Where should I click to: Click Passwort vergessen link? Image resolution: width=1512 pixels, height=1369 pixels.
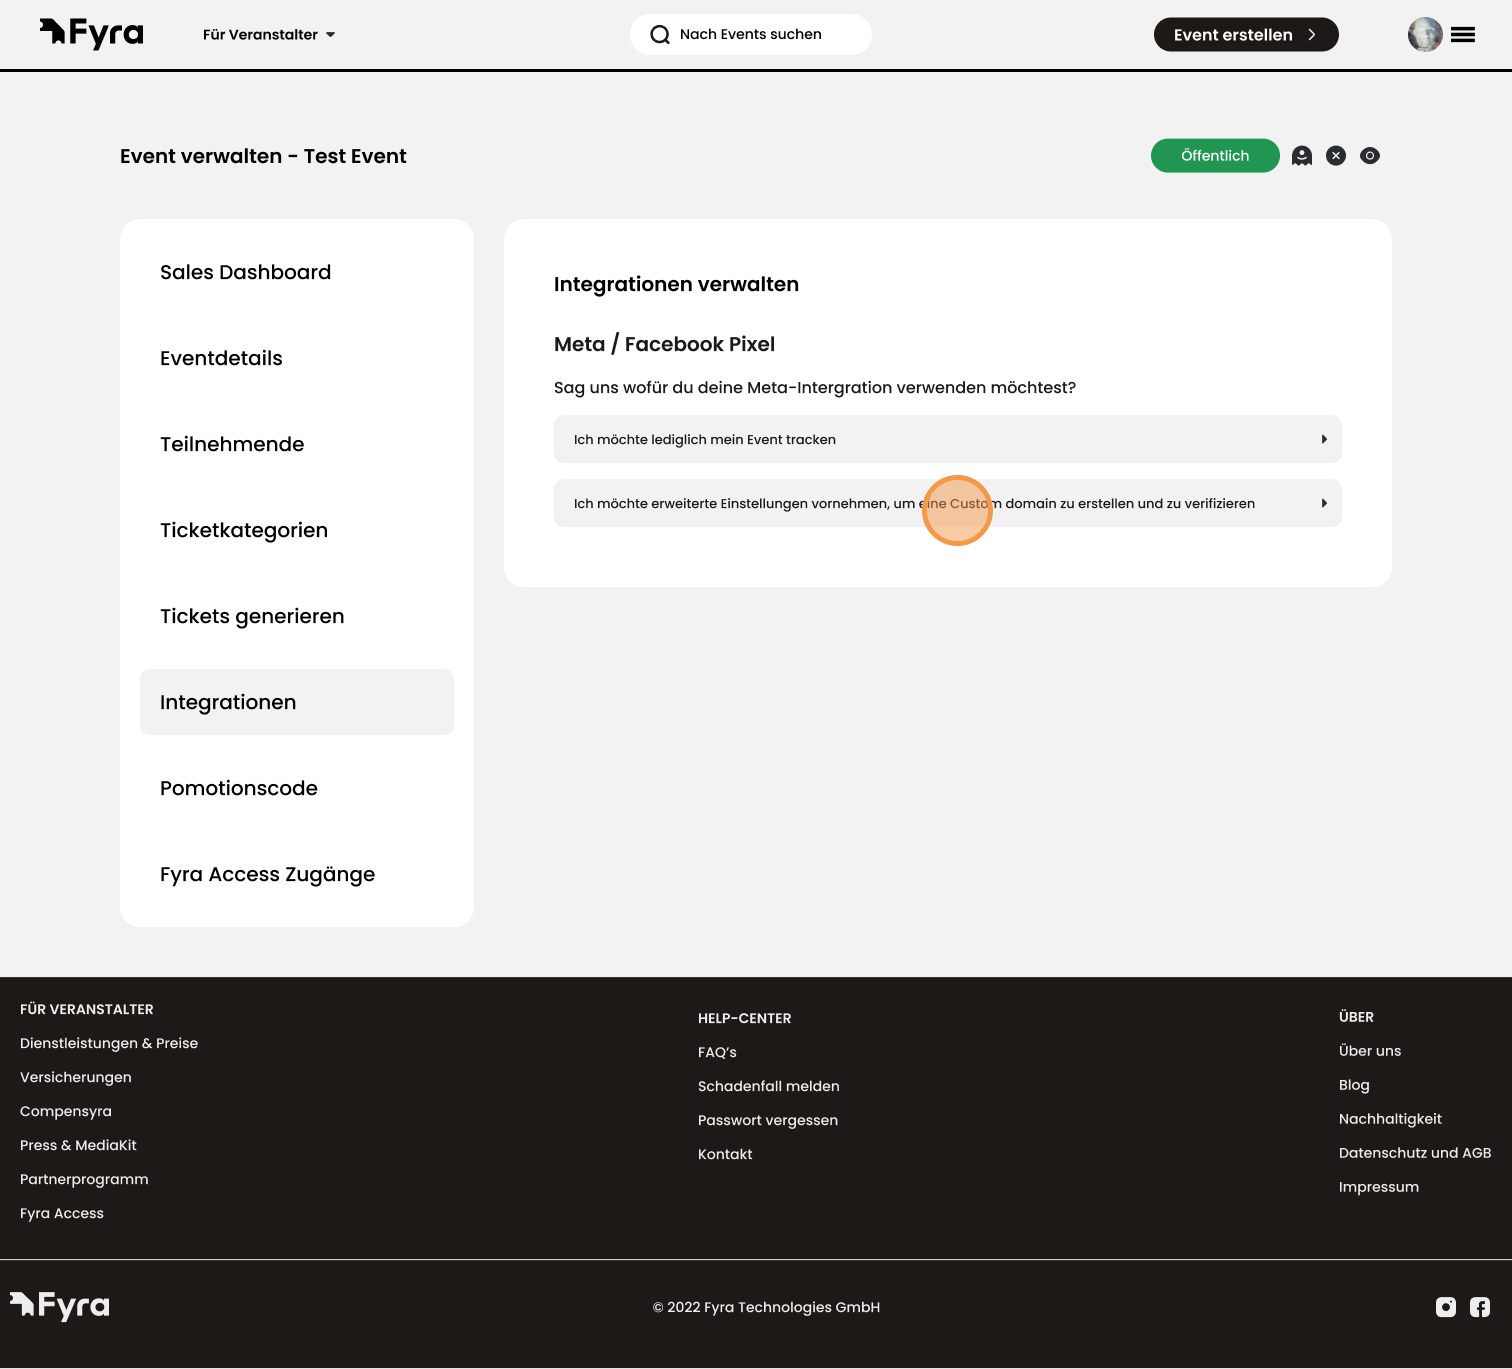(x=768, y=1120)
